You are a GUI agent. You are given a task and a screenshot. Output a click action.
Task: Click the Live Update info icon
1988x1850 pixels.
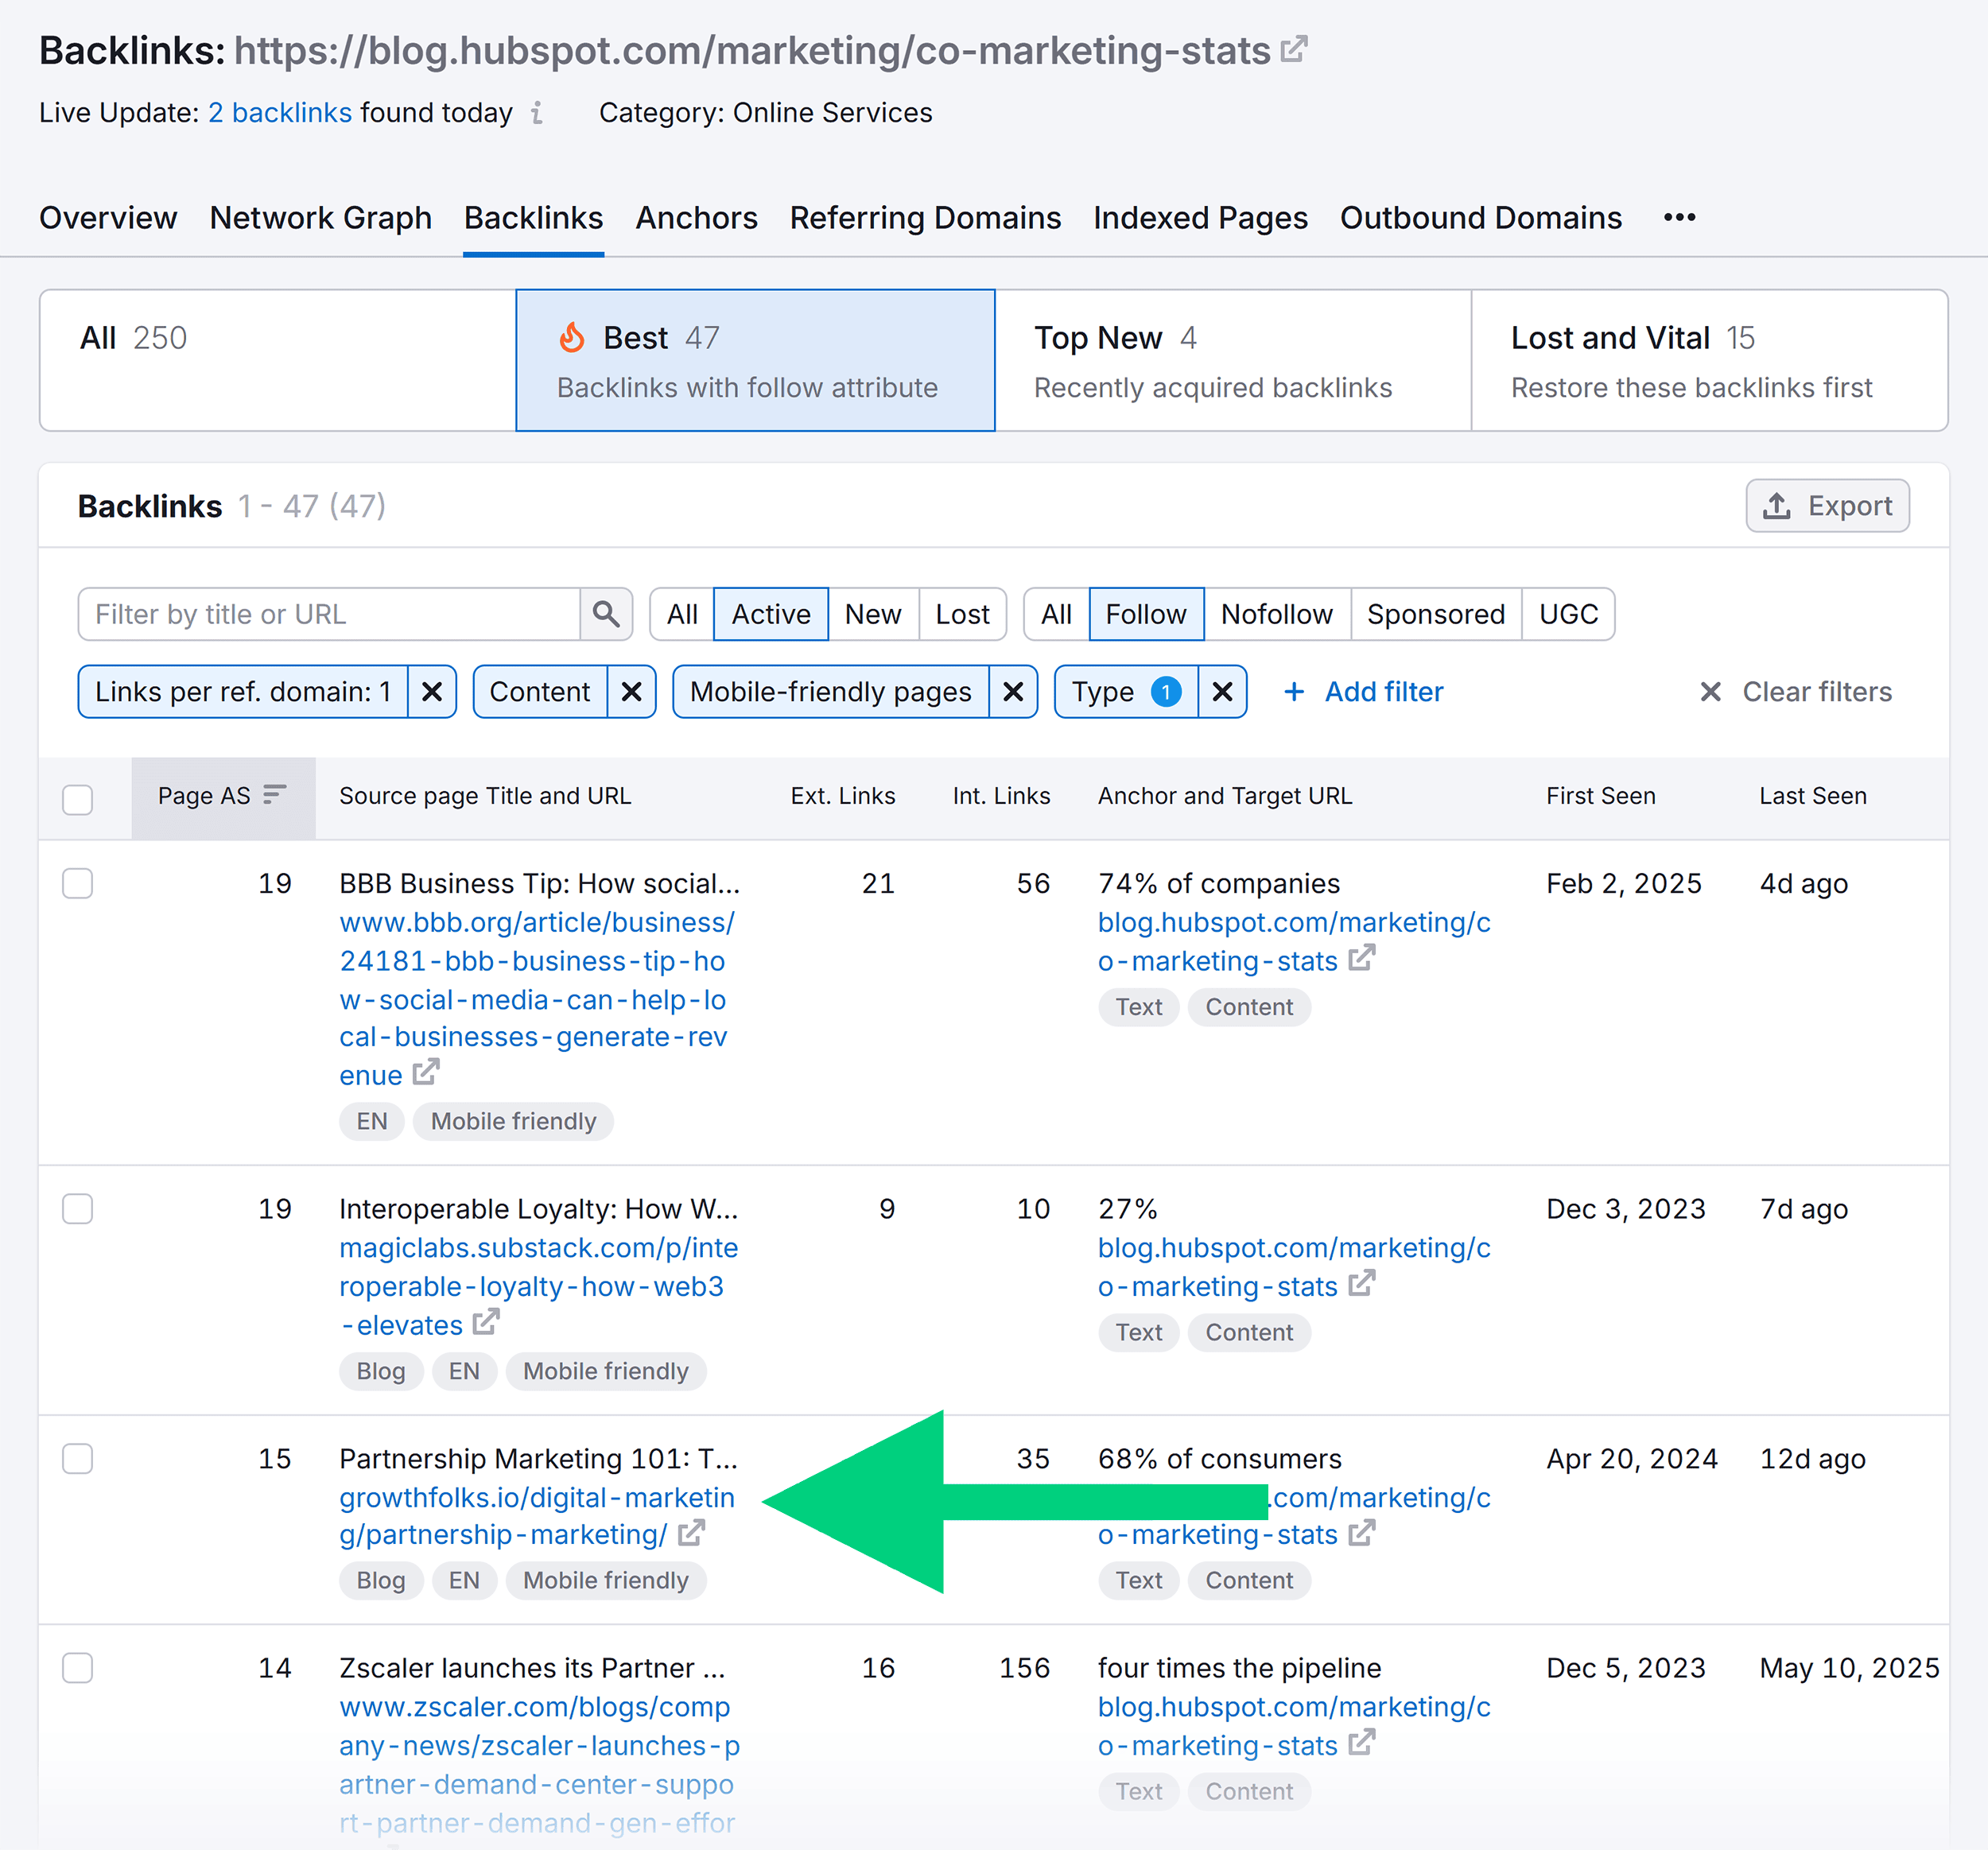pos(537,113)
